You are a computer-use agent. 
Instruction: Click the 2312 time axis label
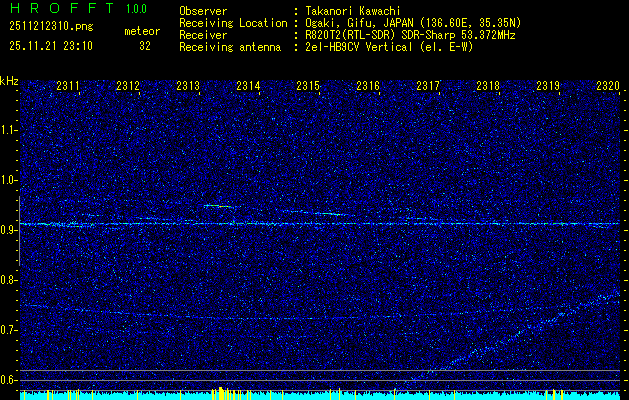pyautogui.click(x=128, y=85)
